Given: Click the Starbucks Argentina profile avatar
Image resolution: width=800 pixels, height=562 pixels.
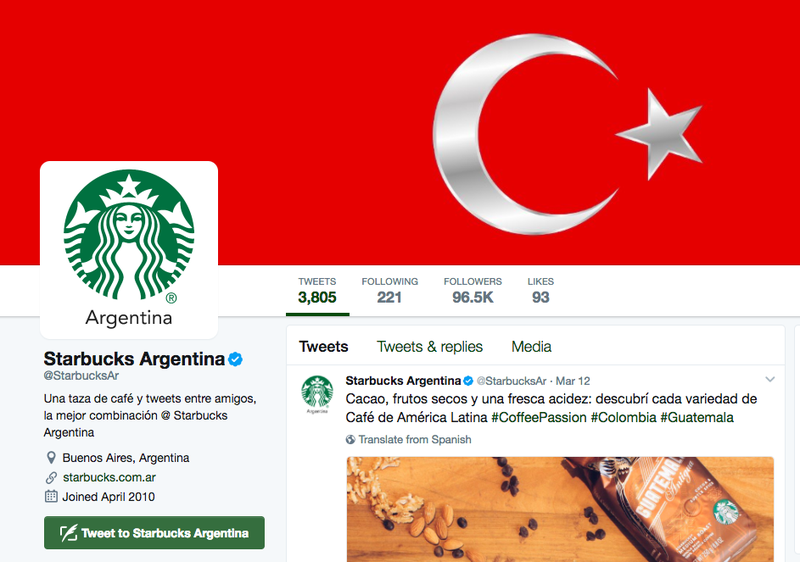Looking at the screenshot, I should 129,250.
